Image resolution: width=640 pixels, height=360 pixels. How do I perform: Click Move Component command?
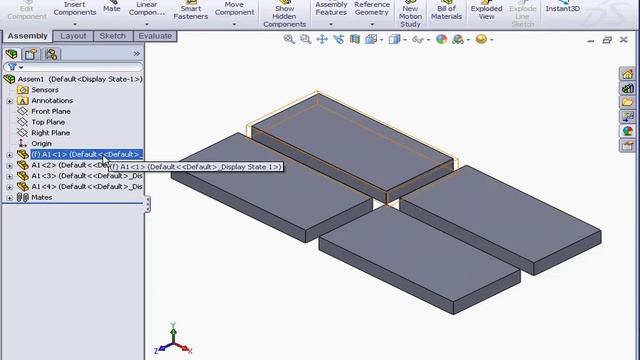click(234, 8)
